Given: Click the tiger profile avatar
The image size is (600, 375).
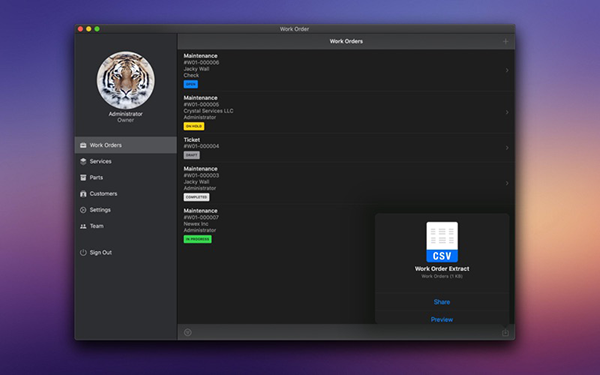Looking at the screenshot, I should pos(126,80).
